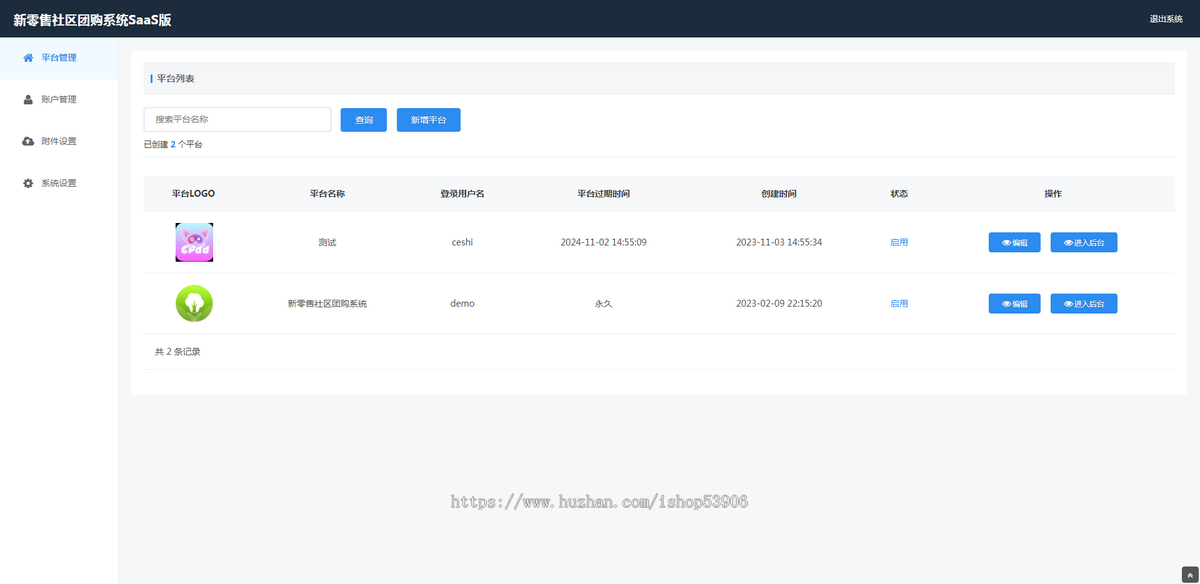Viewport: 1200px width, 584px height.
Task: Focus the 搜索平台名称 search field
Action: [237, 120]
